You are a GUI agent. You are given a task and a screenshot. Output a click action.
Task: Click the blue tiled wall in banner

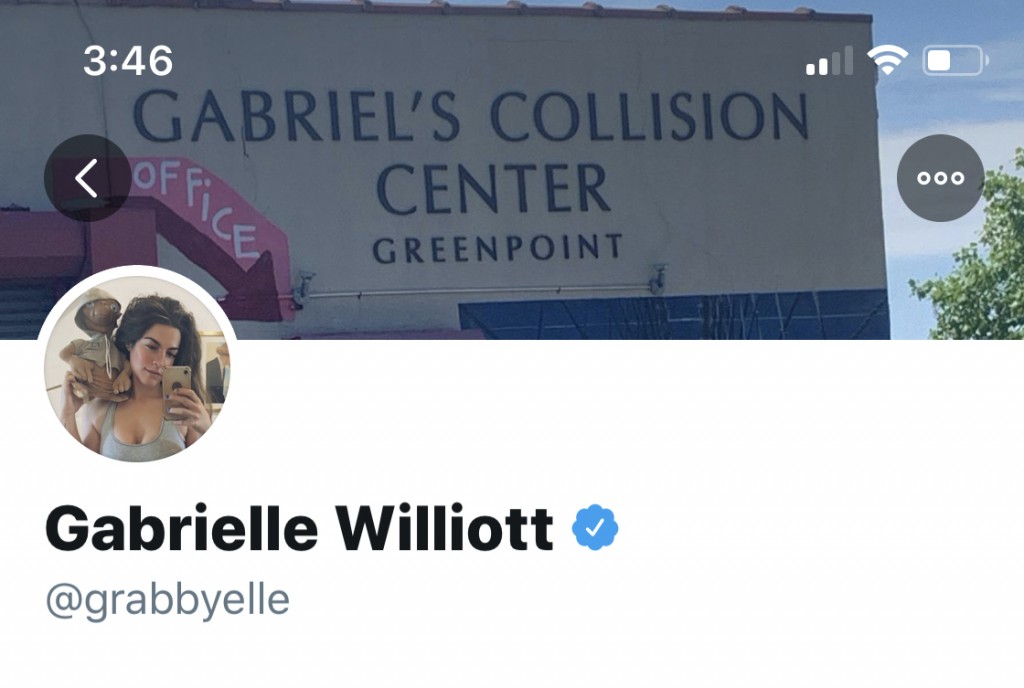674,315
